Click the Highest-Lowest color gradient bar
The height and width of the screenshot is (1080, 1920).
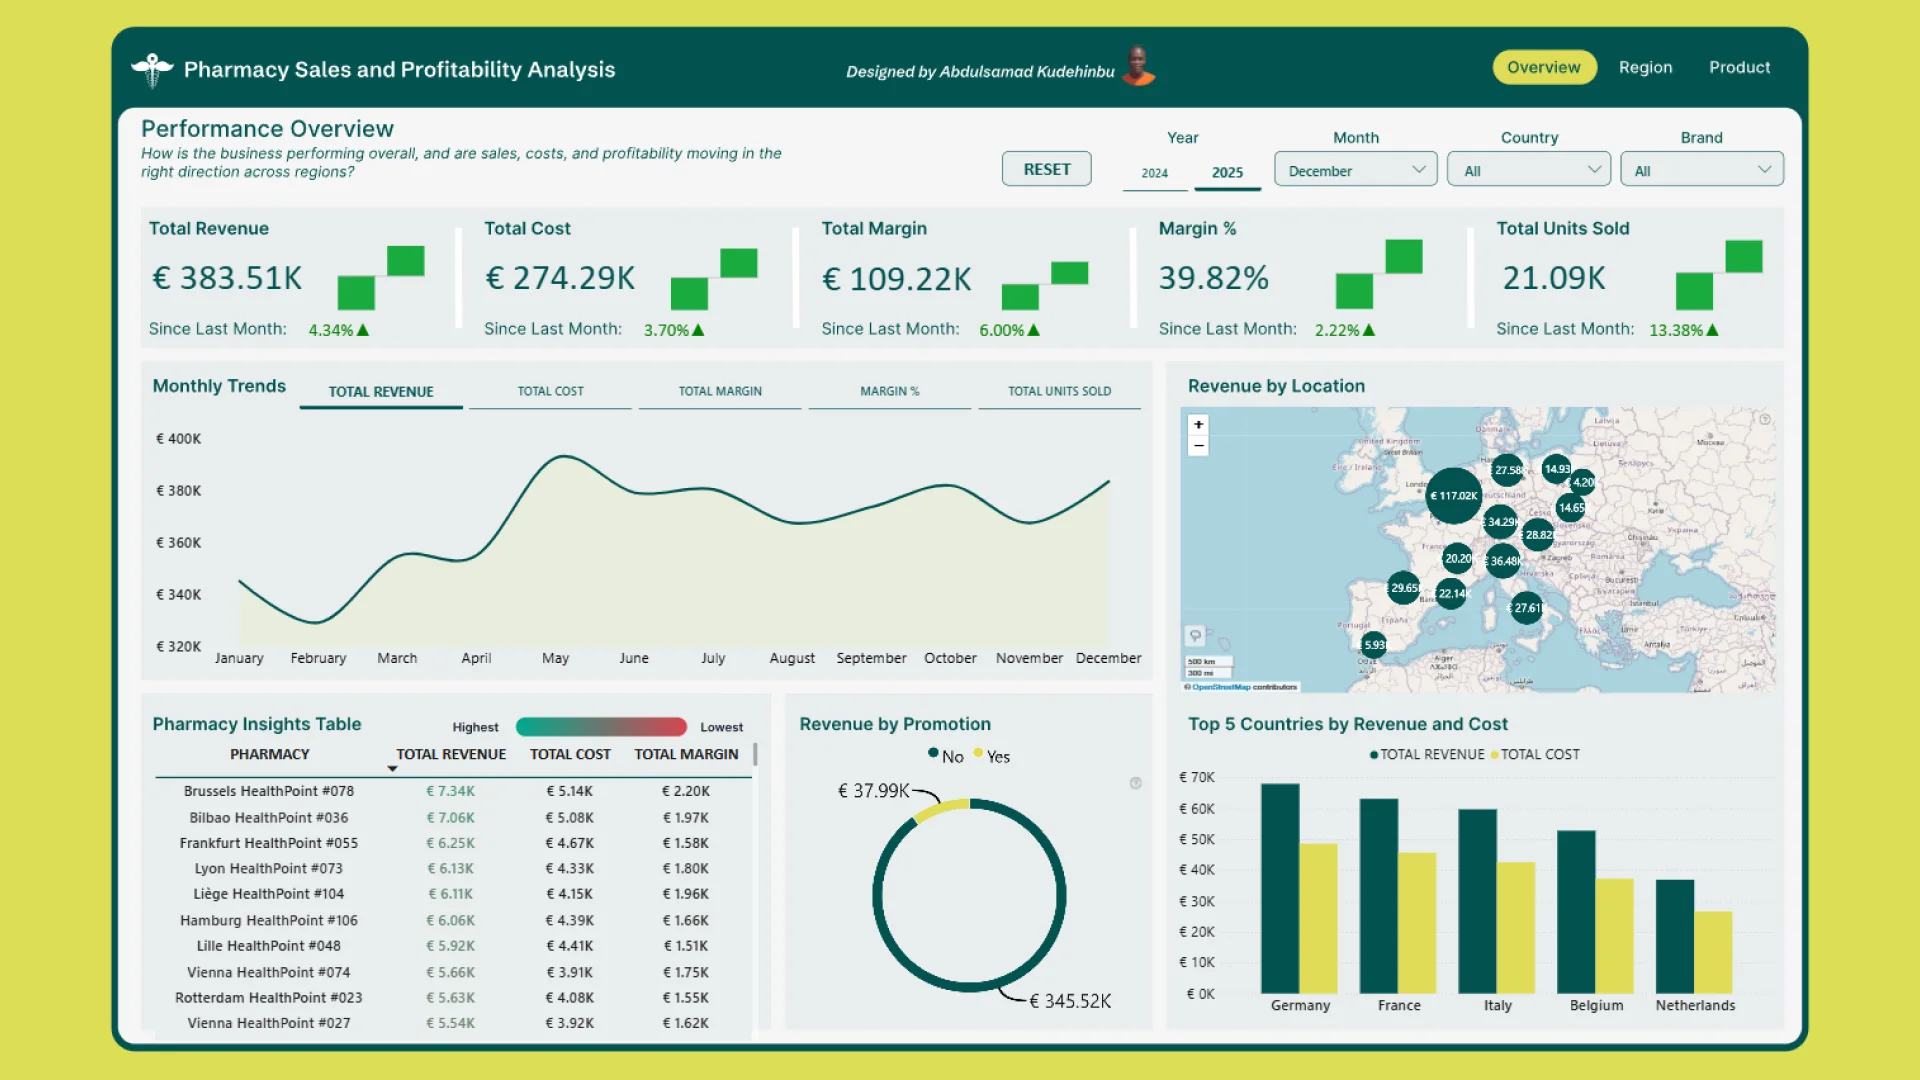[x=601, y=727]
